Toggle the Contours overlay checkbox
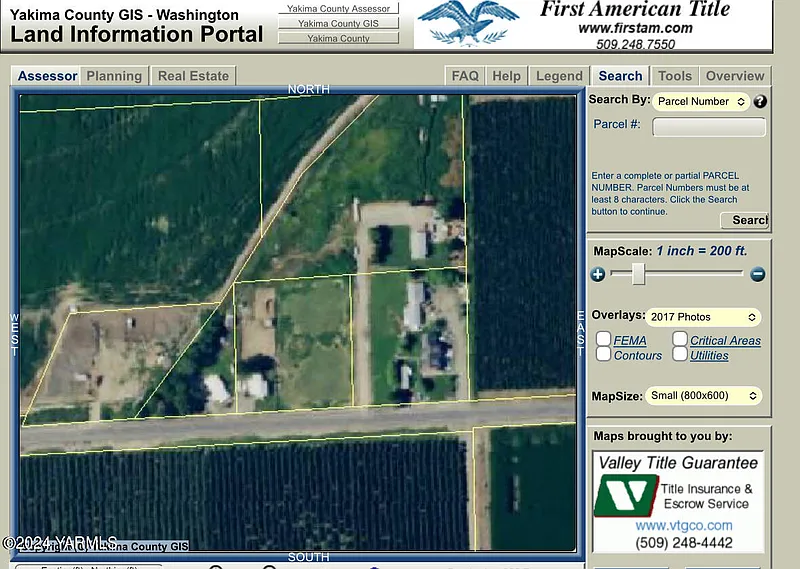Viewport: 800px width, 569px height. [604, 355]
